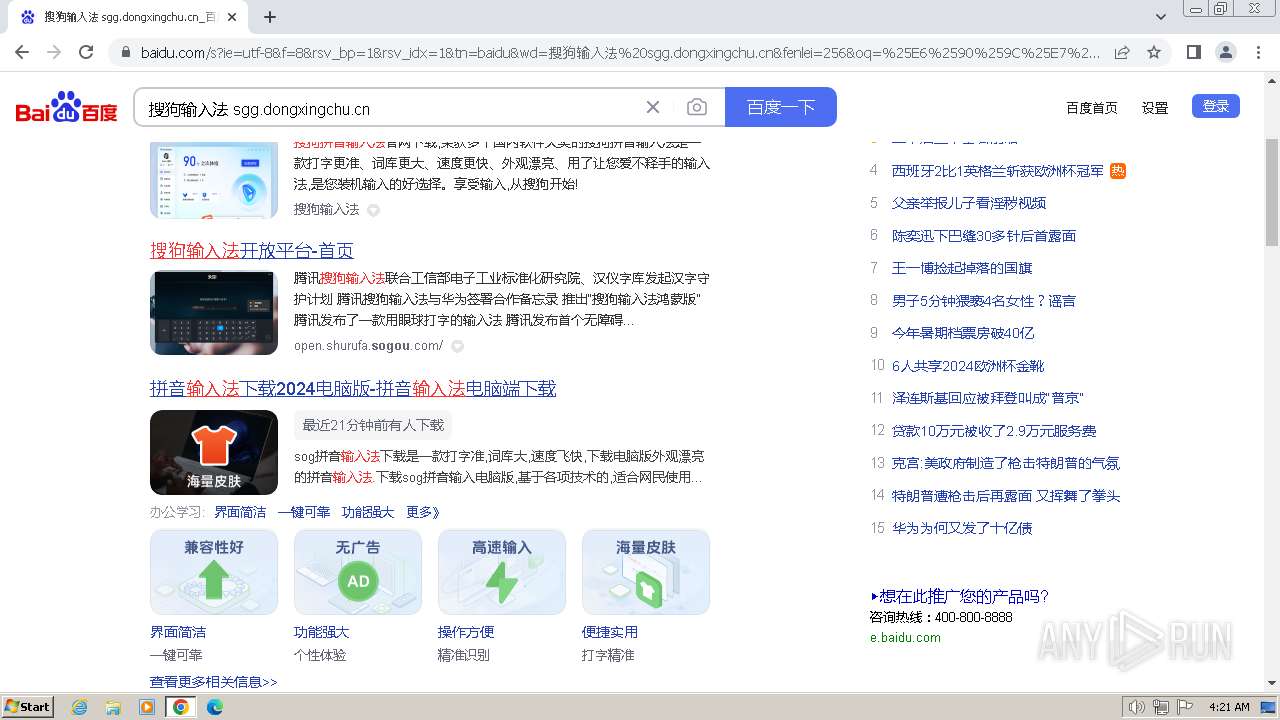This screenshot has height=720, width=1280.
Task: Open hot topic 贷款10万元被收了2.9万元服务费
Action: coord(994,431)
